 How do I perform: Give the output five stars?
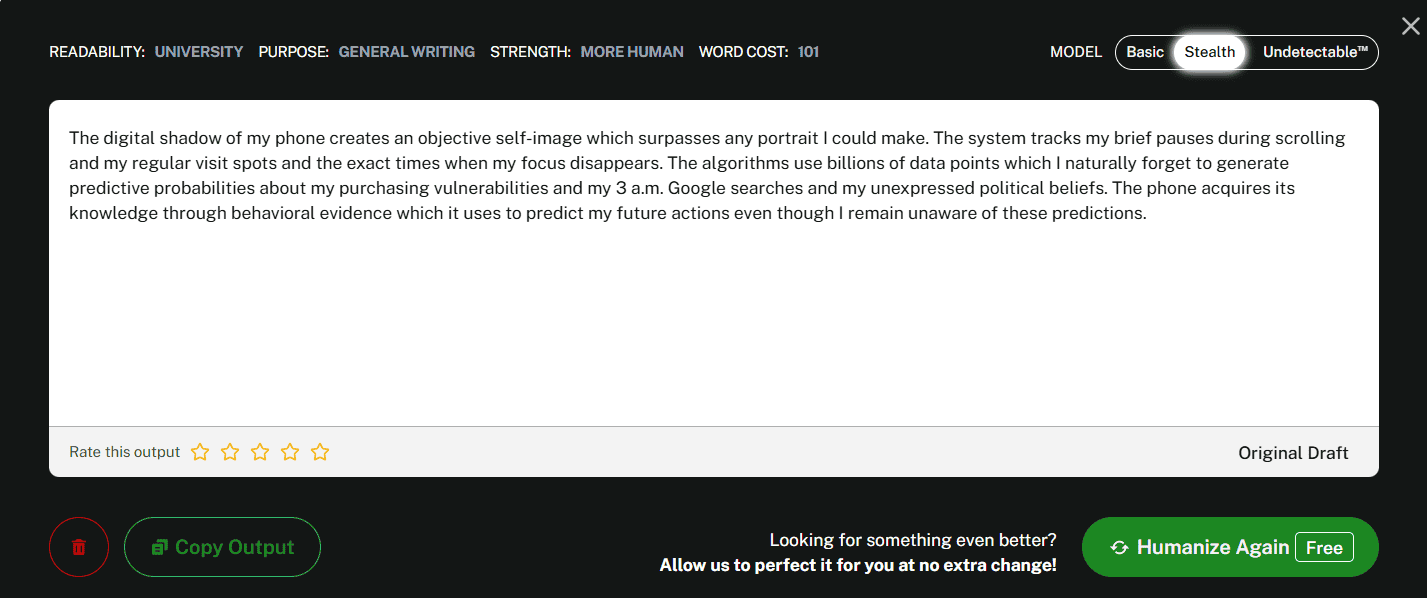point(320,452)
